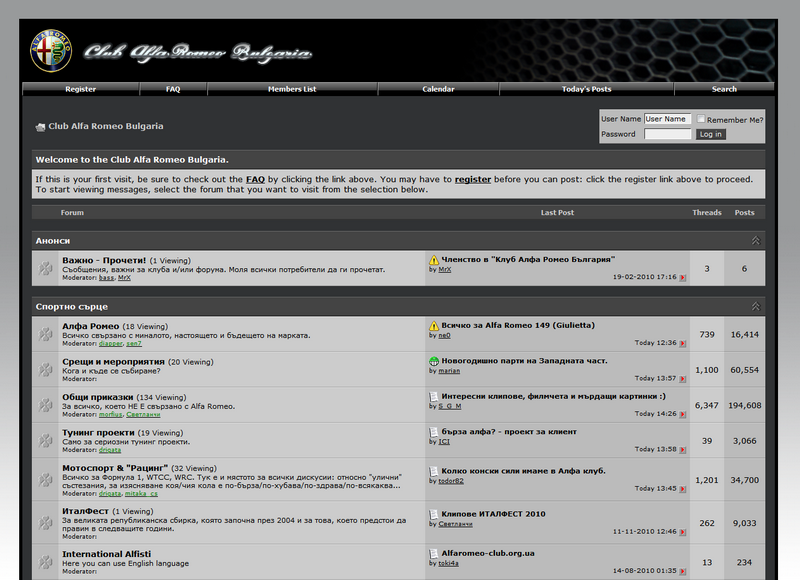Click the Password input field
This screenshot has width=800, height=580.
[x=667, y=134]
